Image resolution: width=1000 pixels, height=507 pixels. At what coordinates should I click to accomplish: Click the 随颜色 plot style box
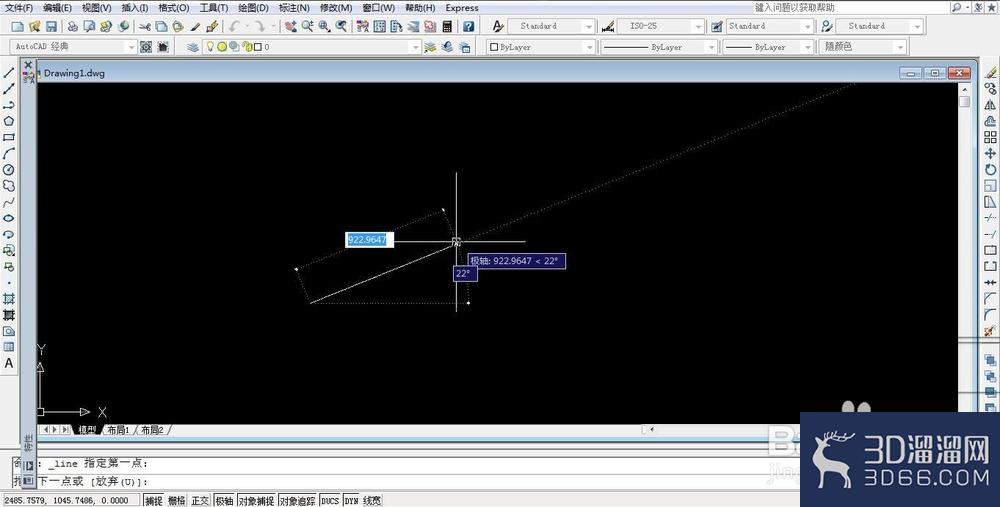(863, 47)
